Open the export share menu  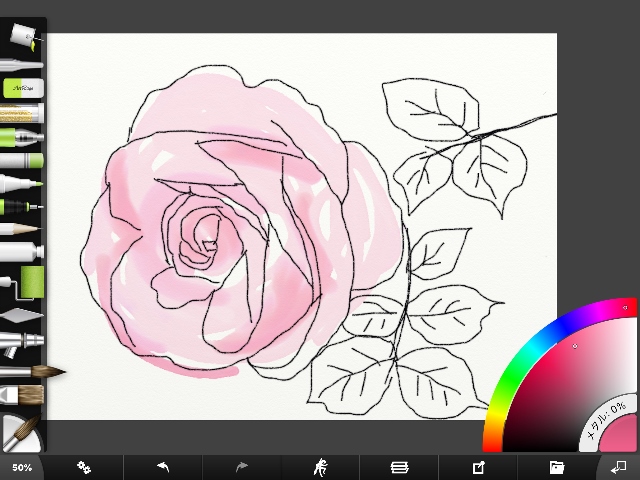[x=478, y=467]
